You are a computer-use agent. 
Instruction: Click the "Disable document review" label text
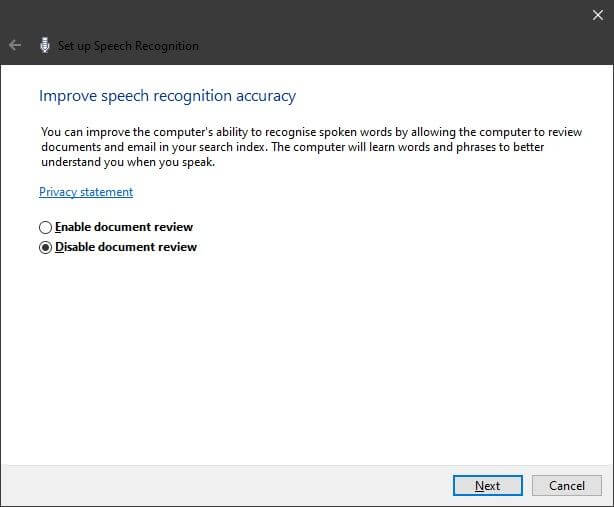coord(126,247)
